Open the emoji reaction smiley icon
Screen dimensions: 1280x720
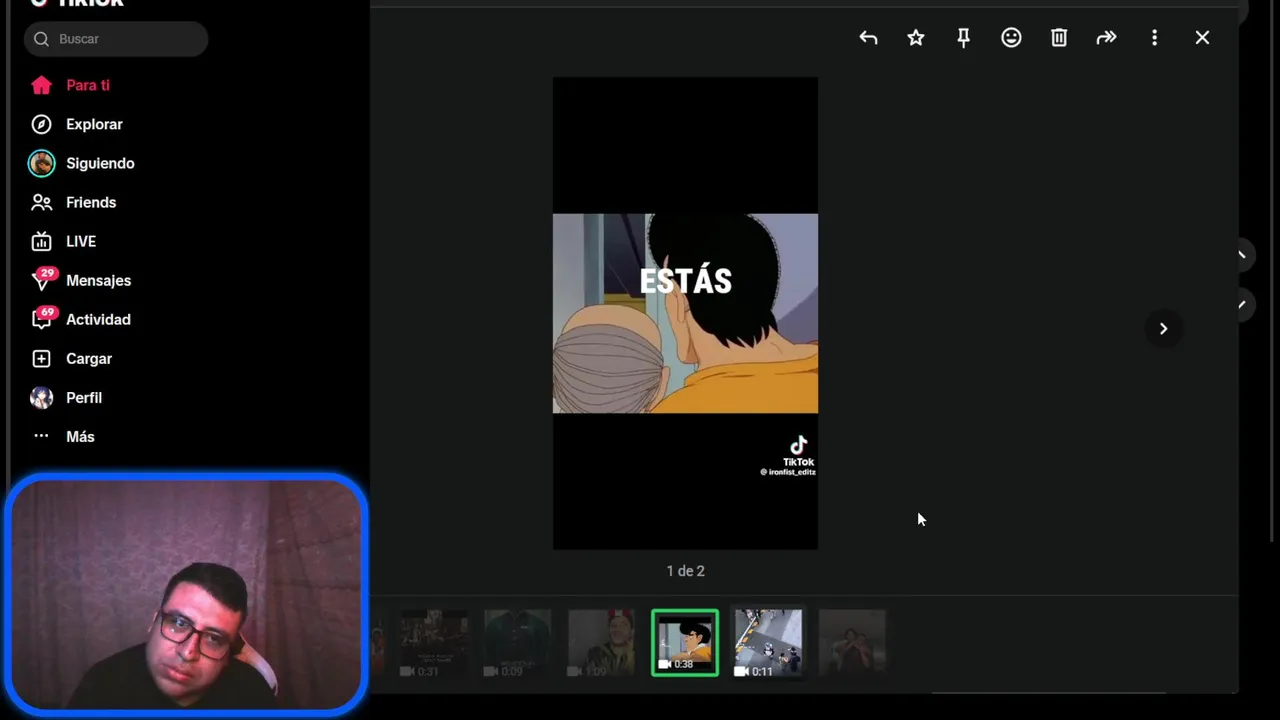[x=1011, y=38]
